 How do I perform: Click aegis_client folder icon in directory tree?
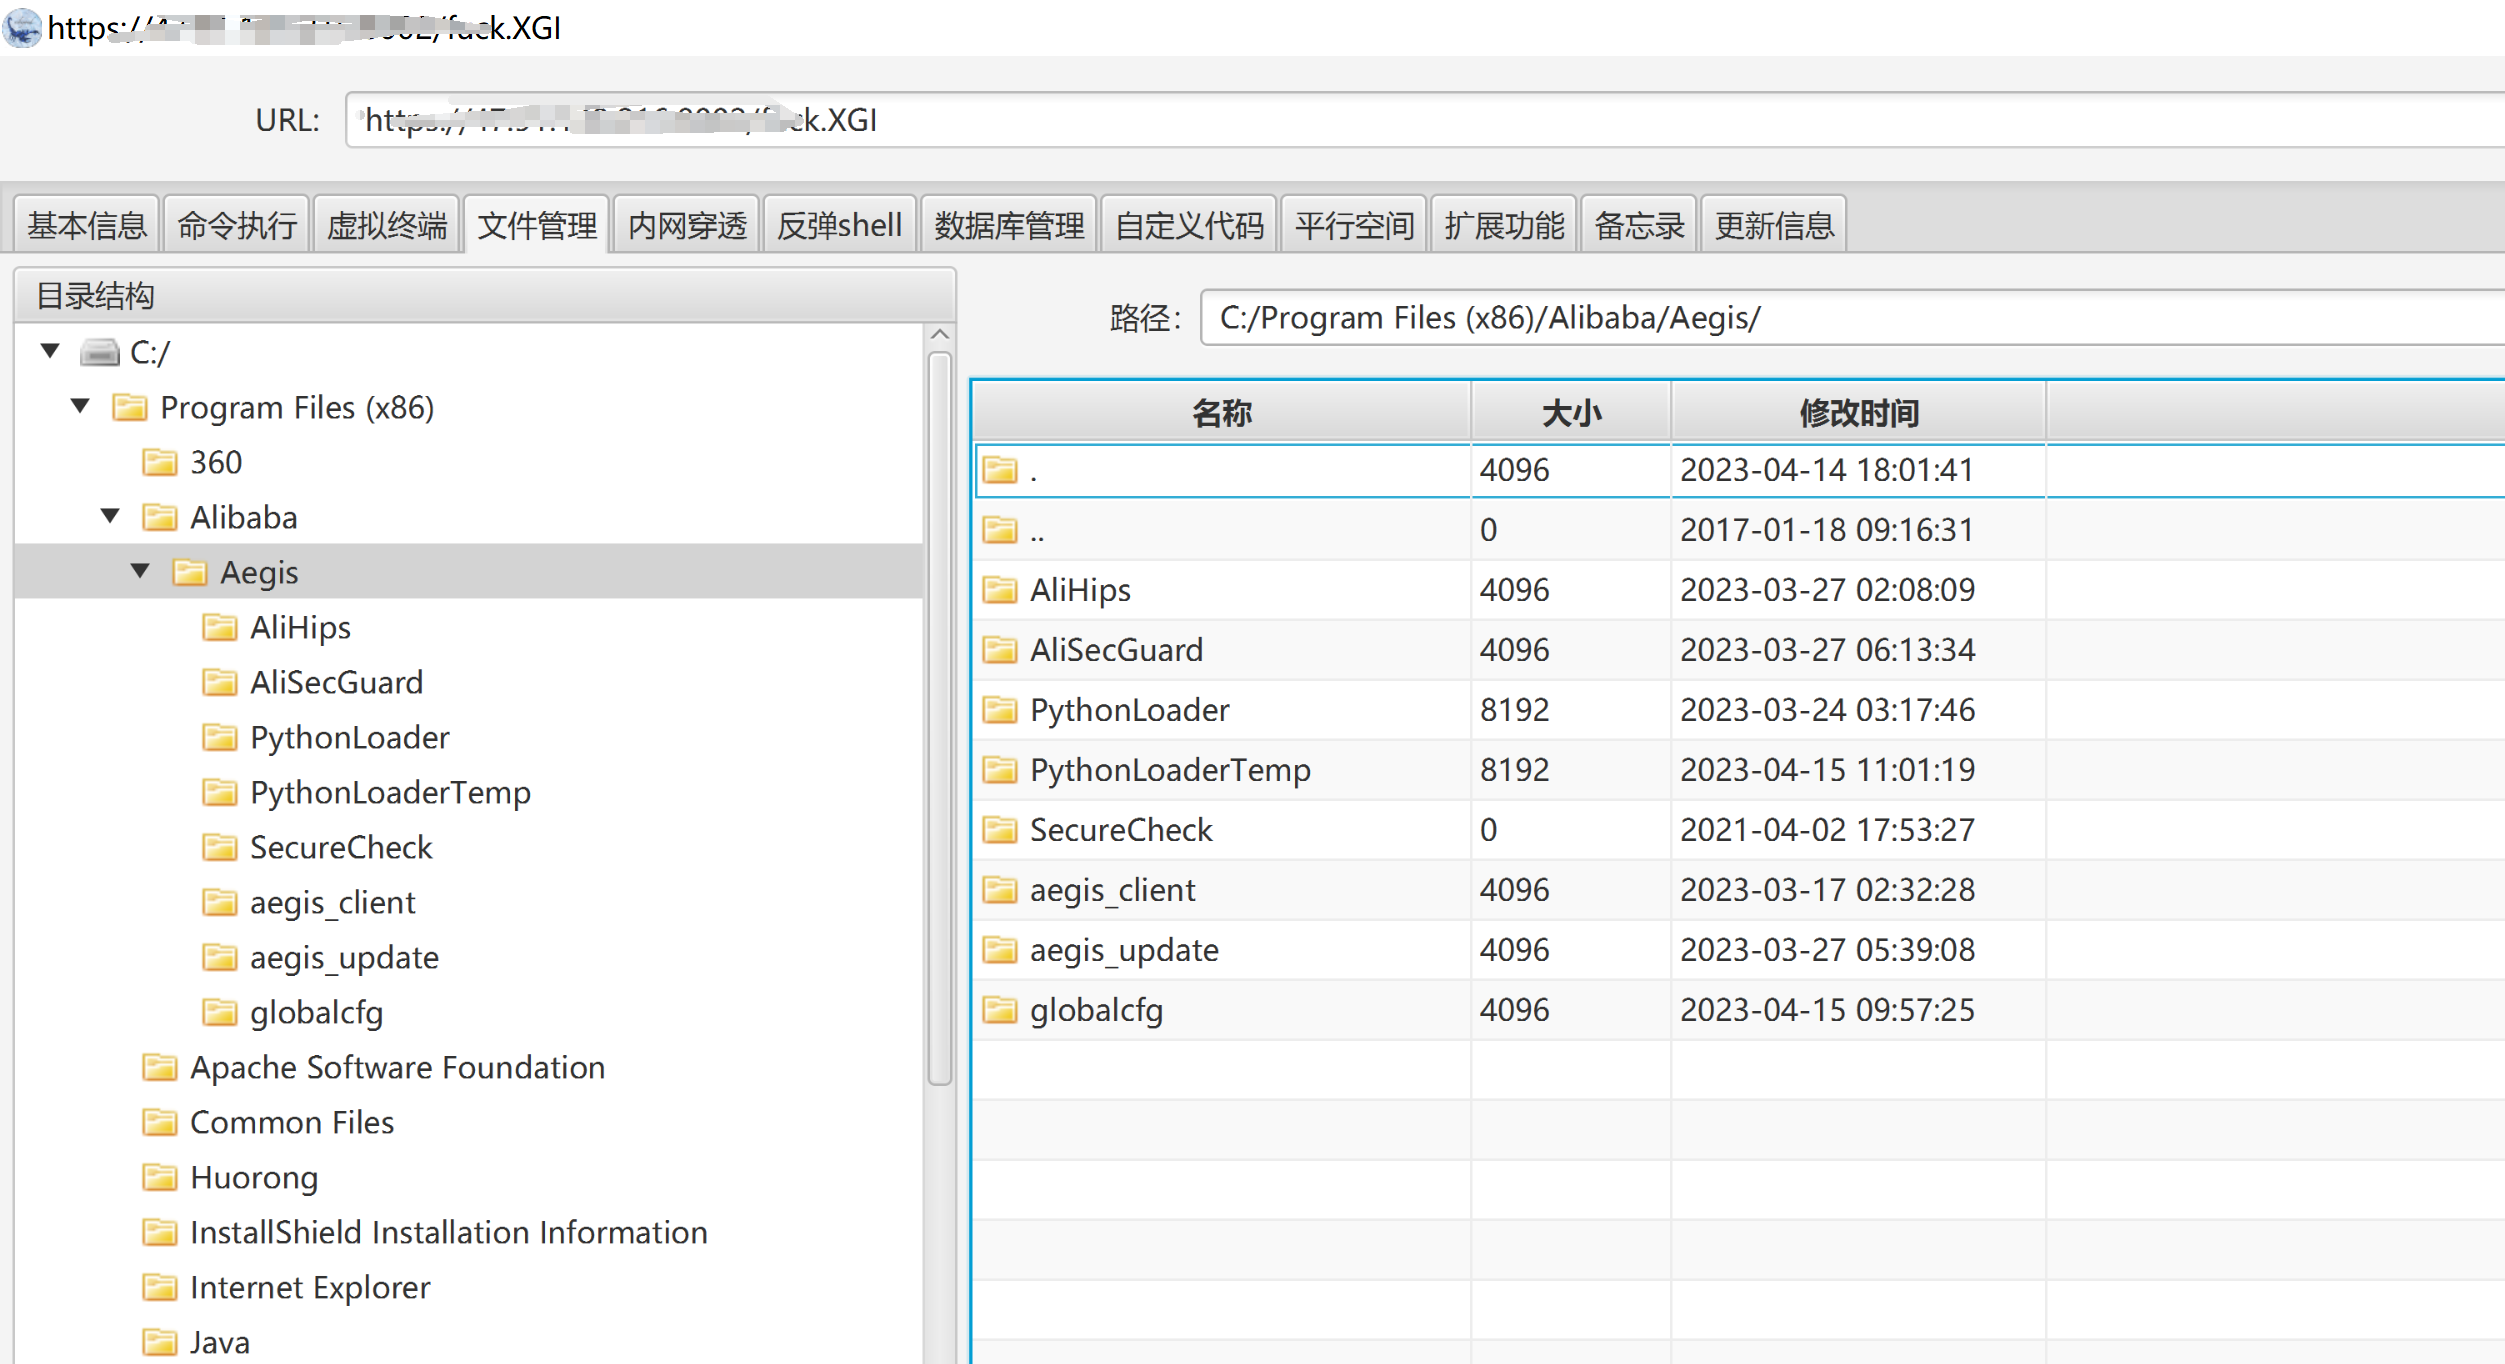219,902
